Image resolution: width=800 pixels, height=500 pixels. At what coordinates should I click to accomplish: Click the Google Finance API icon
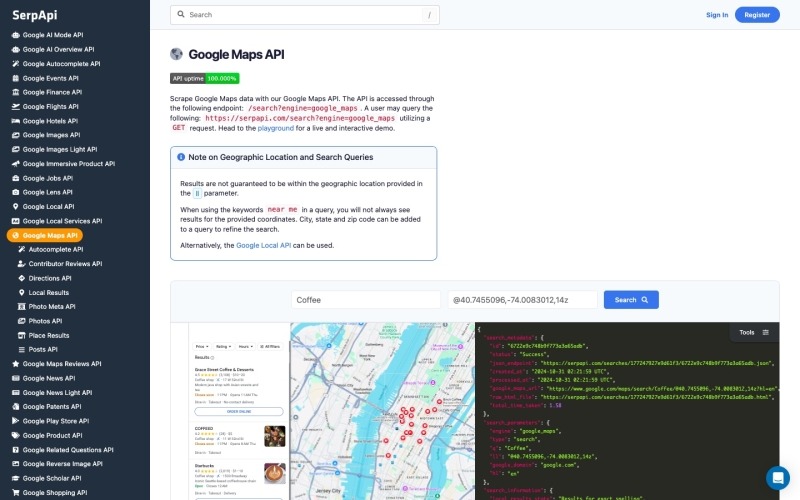(15, 92)
